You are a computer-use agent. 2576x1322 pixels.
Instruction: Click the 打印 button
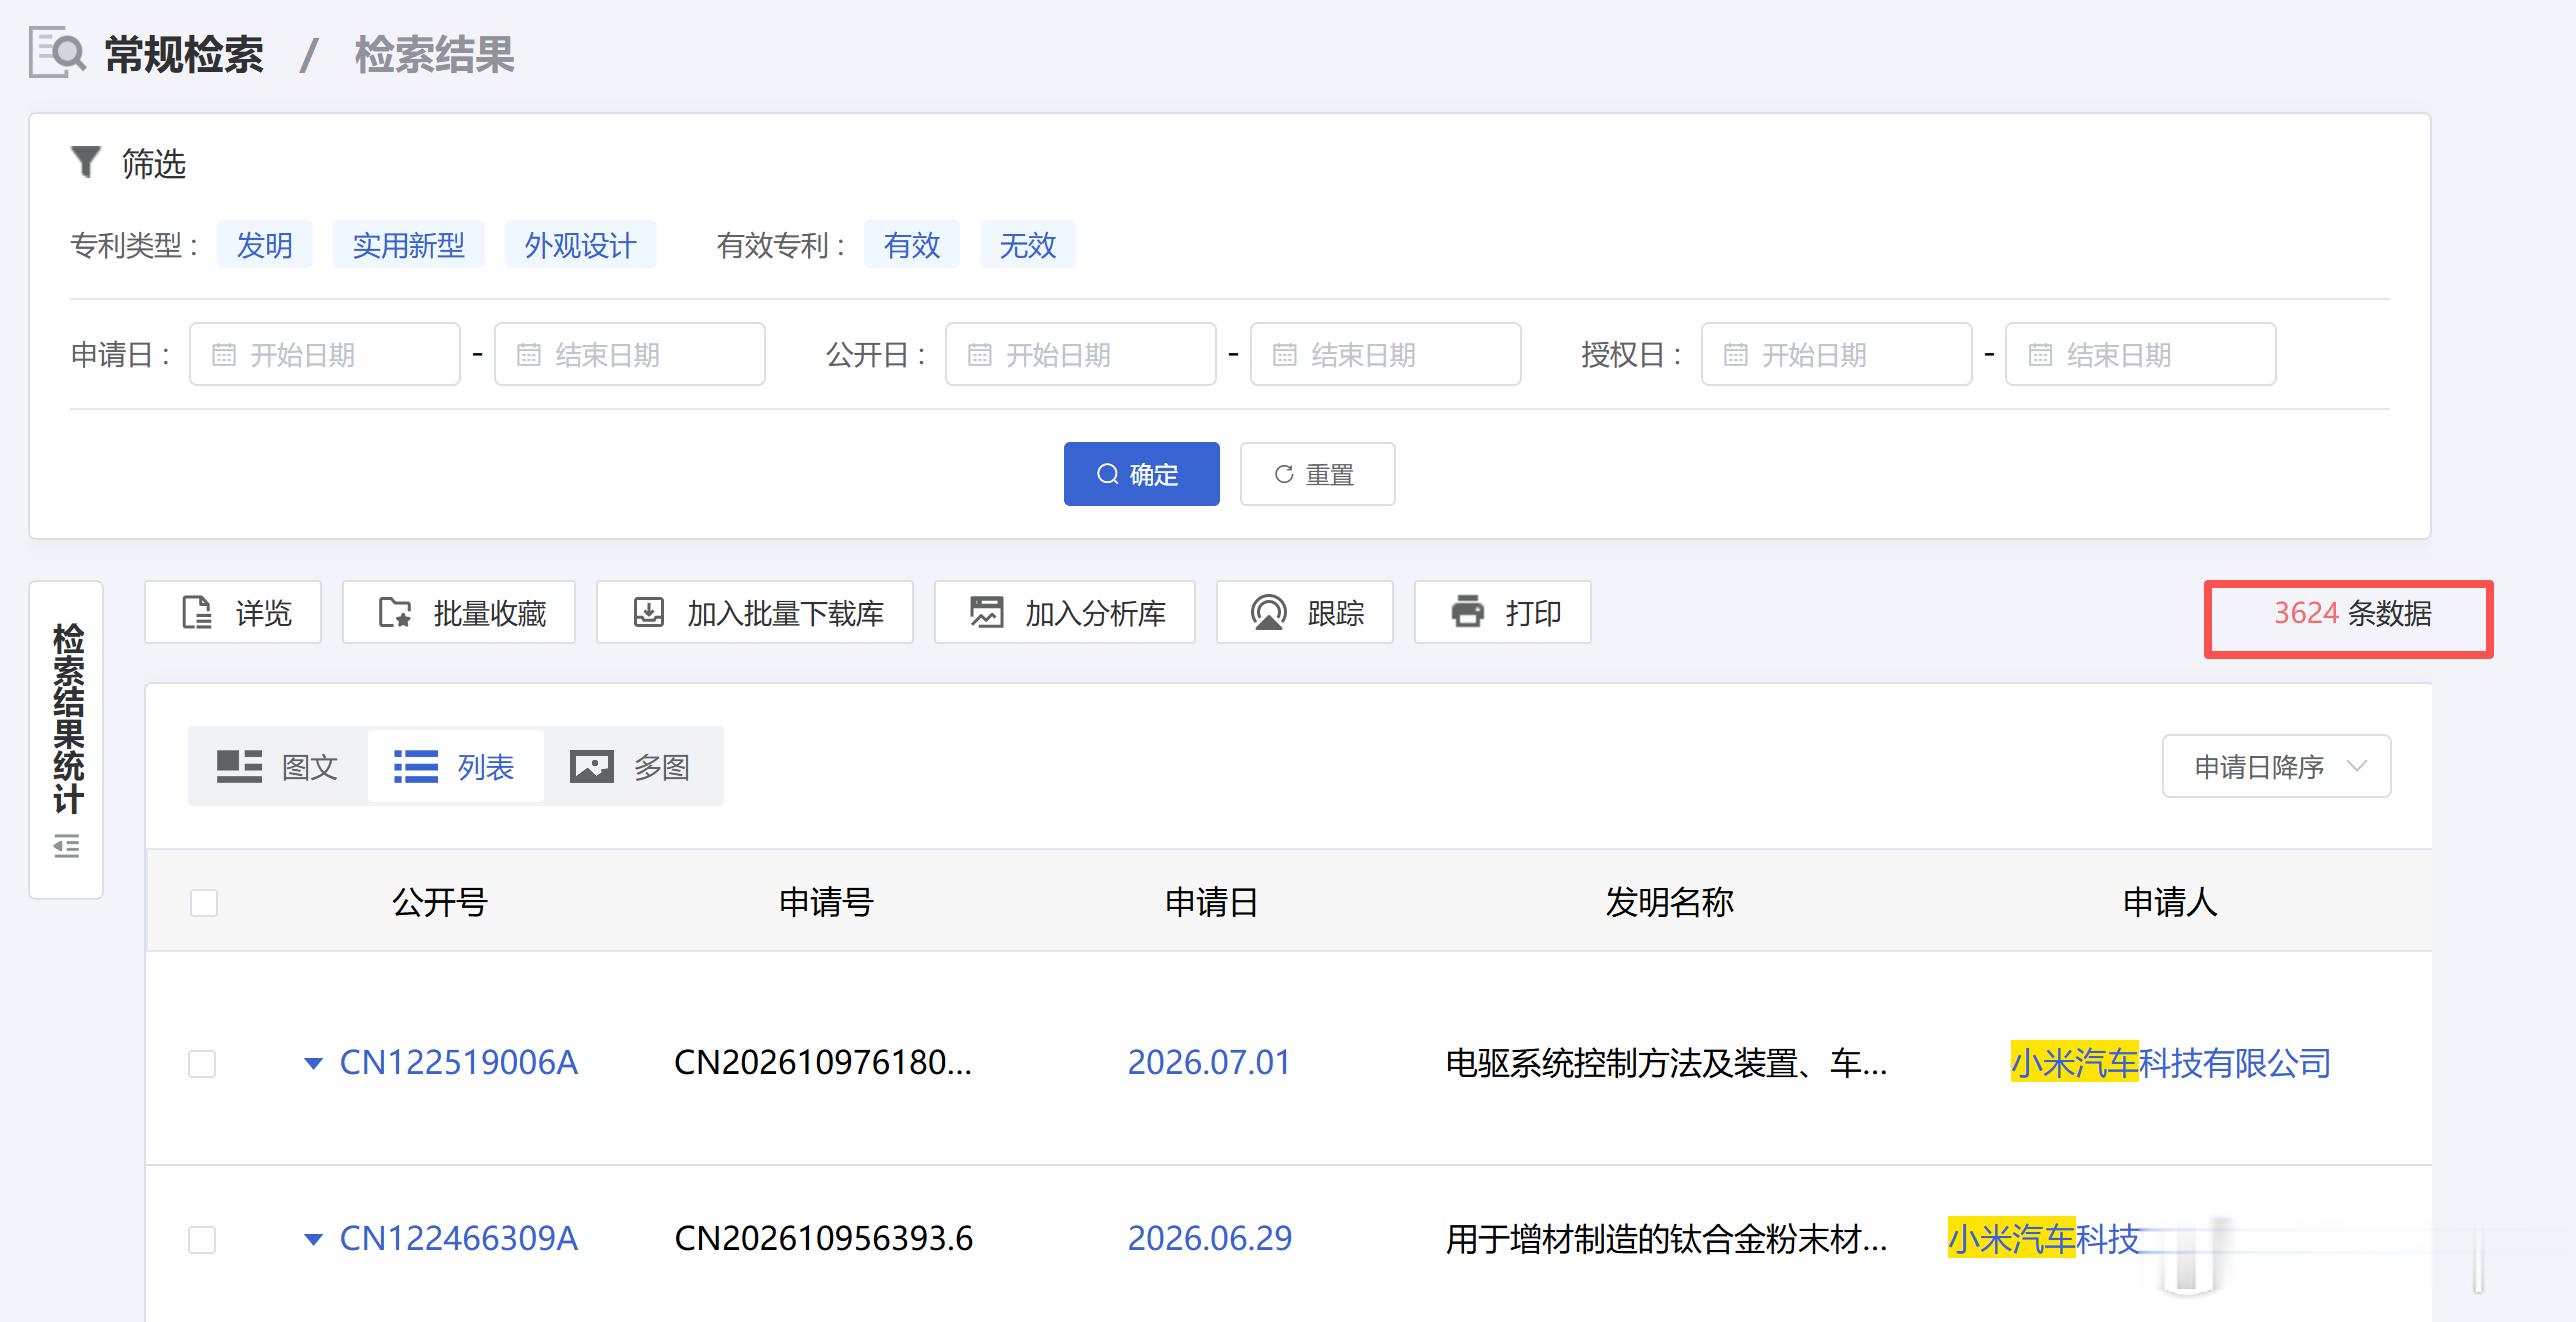tap(1503, 612)
